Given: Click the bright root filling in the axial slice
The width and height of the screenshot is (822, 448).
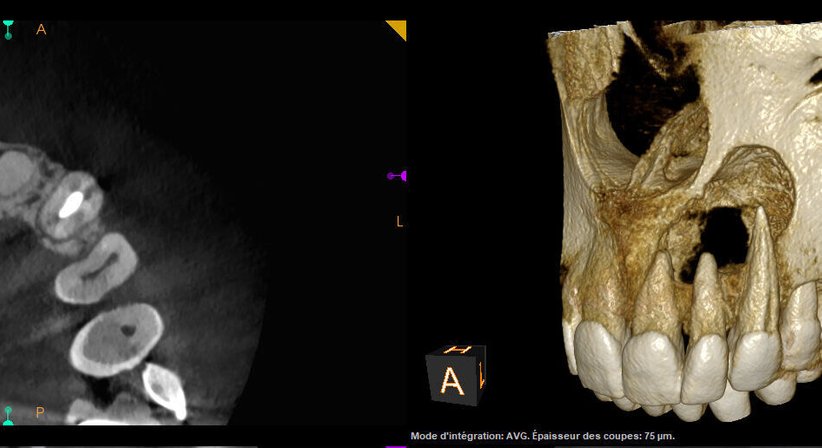Looking at the screenshot, I should [x=70, y=205].
